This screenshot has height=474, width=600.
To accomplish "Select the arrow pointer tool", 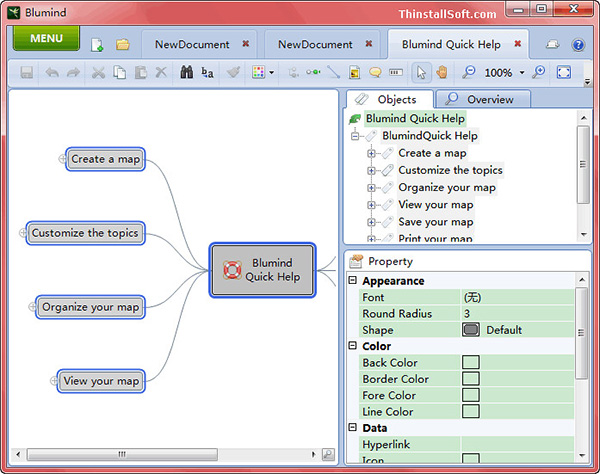I will [421, 73].
